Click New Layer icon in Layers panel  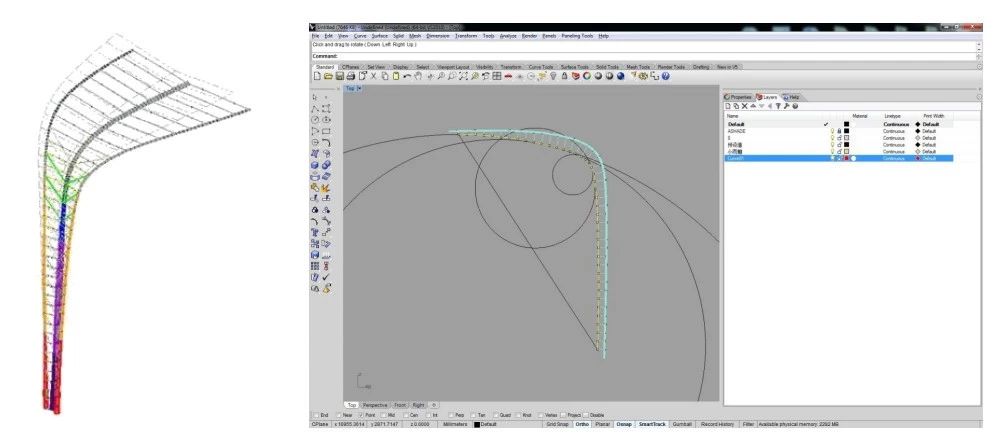727,106
